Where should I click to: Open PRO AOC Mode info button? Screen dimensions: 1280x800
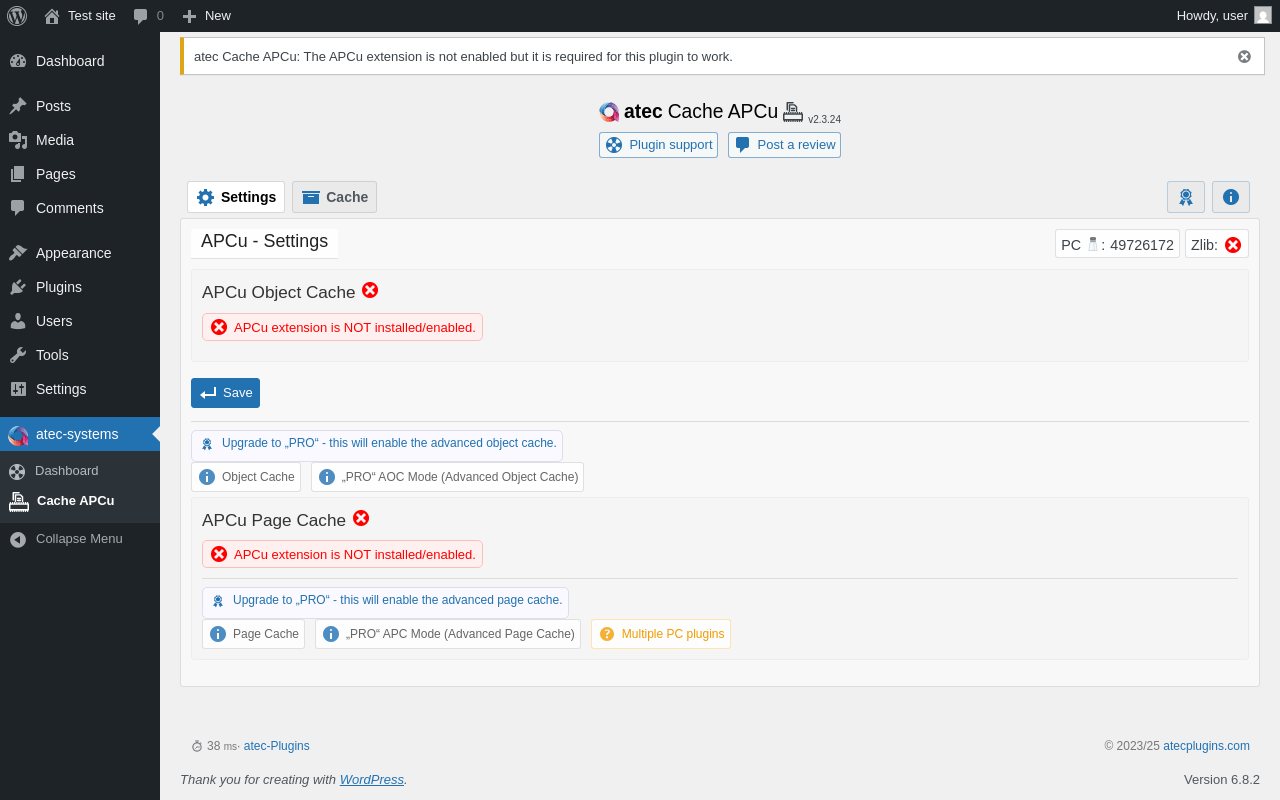pyautogui.click(x=447, y=477)
